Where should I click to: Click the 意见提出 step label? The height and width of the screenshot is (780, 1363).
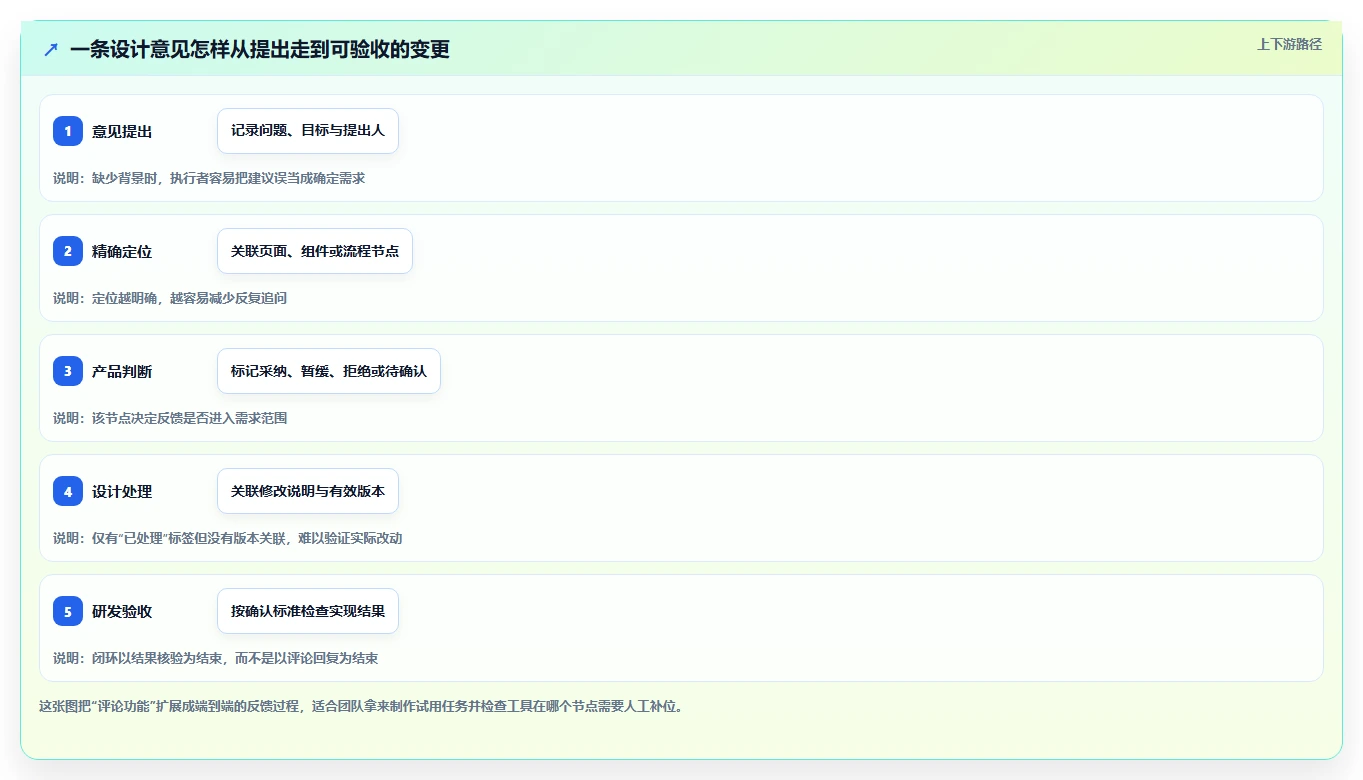click(122, 131)
